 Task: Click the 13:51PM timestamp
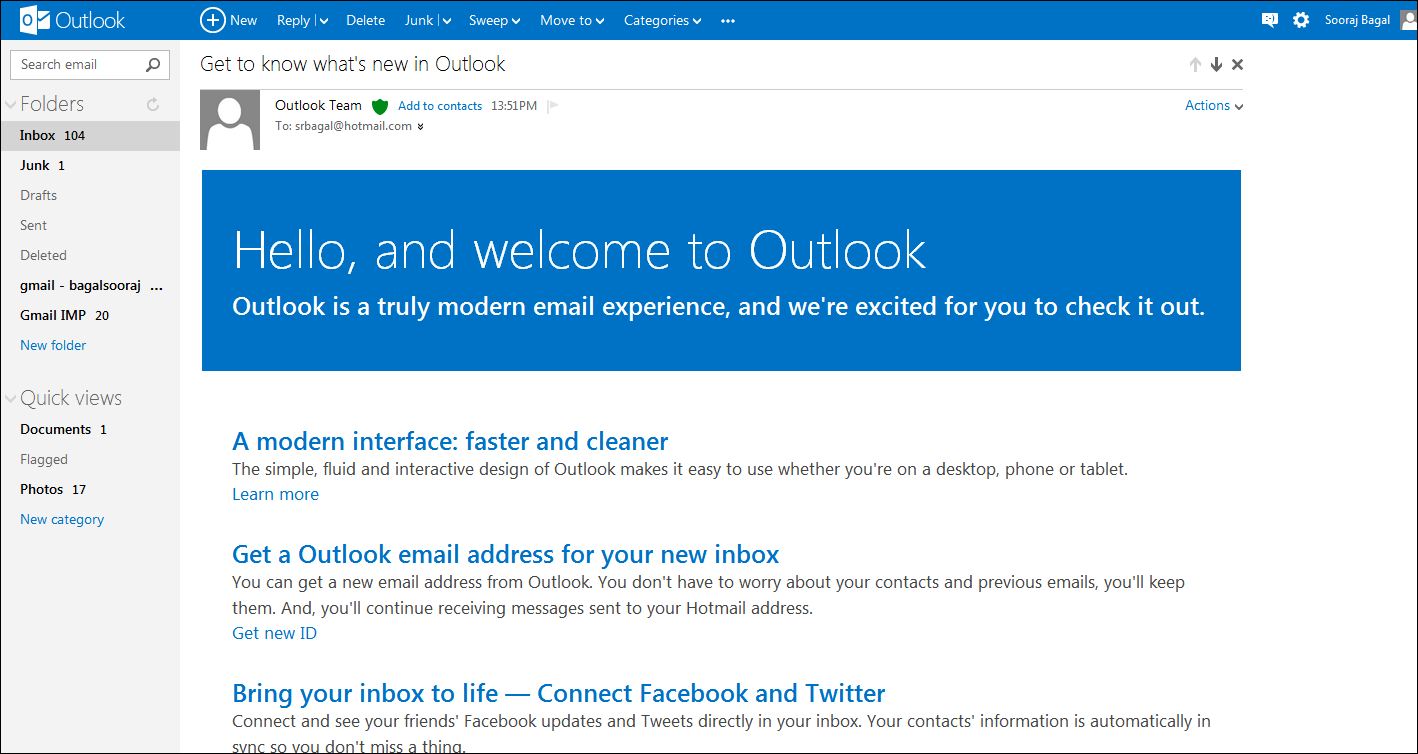coord(514,106)
